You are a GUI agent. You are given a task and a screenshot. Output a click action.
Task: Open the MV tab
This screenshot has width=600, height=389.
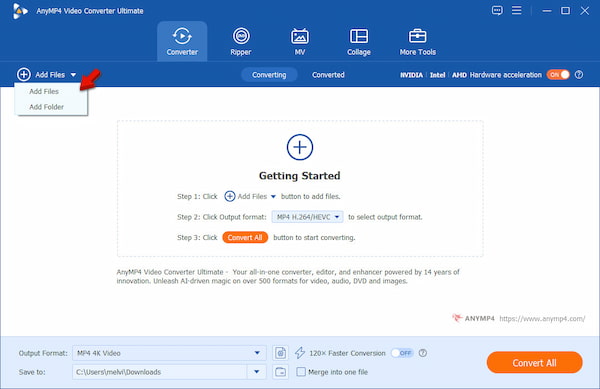tap(300, 41)
